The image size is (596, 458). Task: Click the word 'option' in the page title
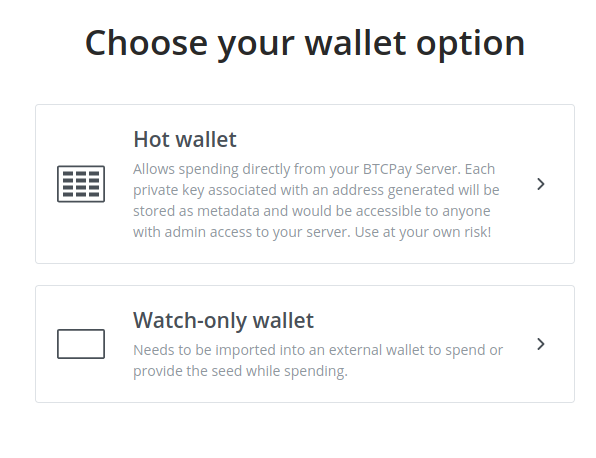(471, 44)
